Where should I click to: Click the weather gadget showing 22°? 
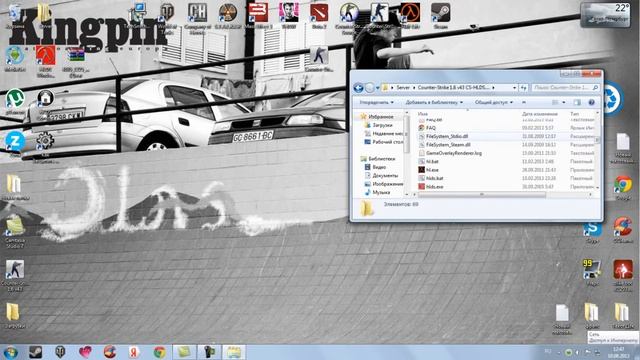pos(605,15)
